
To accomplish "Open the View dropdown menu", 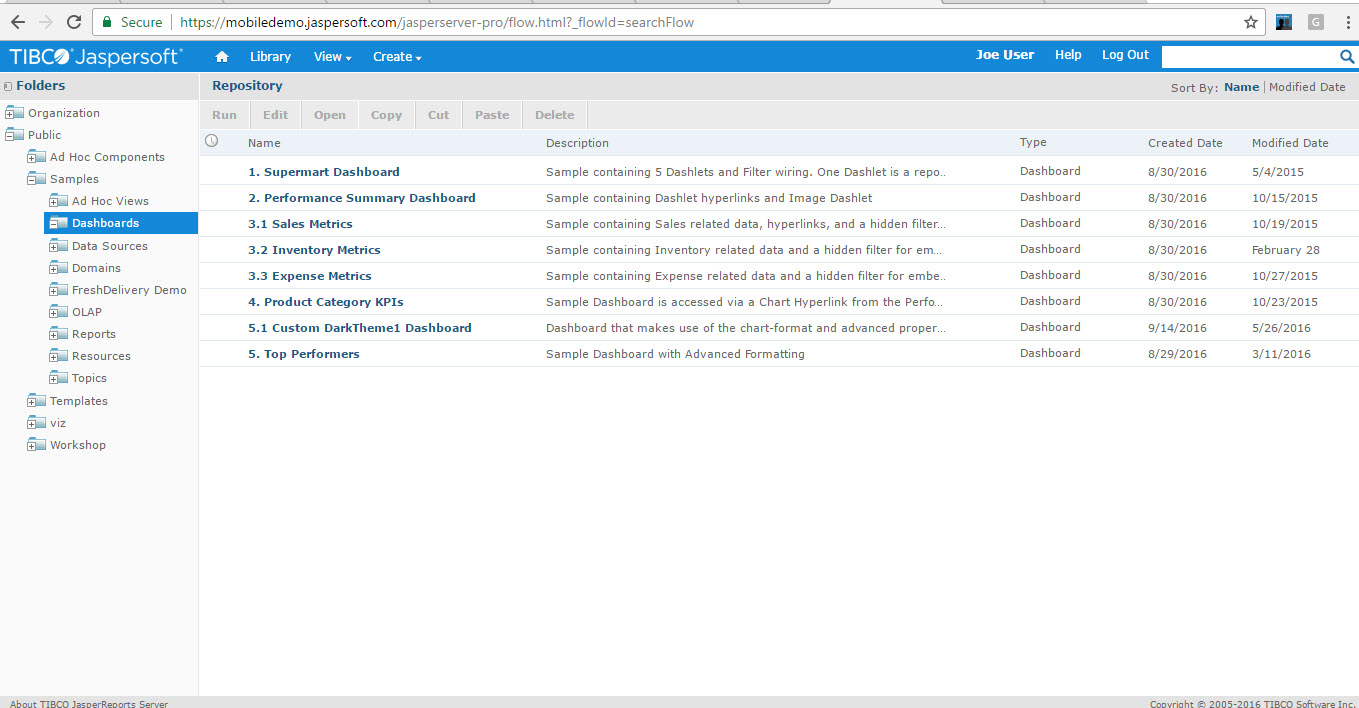I will point(332,57).
